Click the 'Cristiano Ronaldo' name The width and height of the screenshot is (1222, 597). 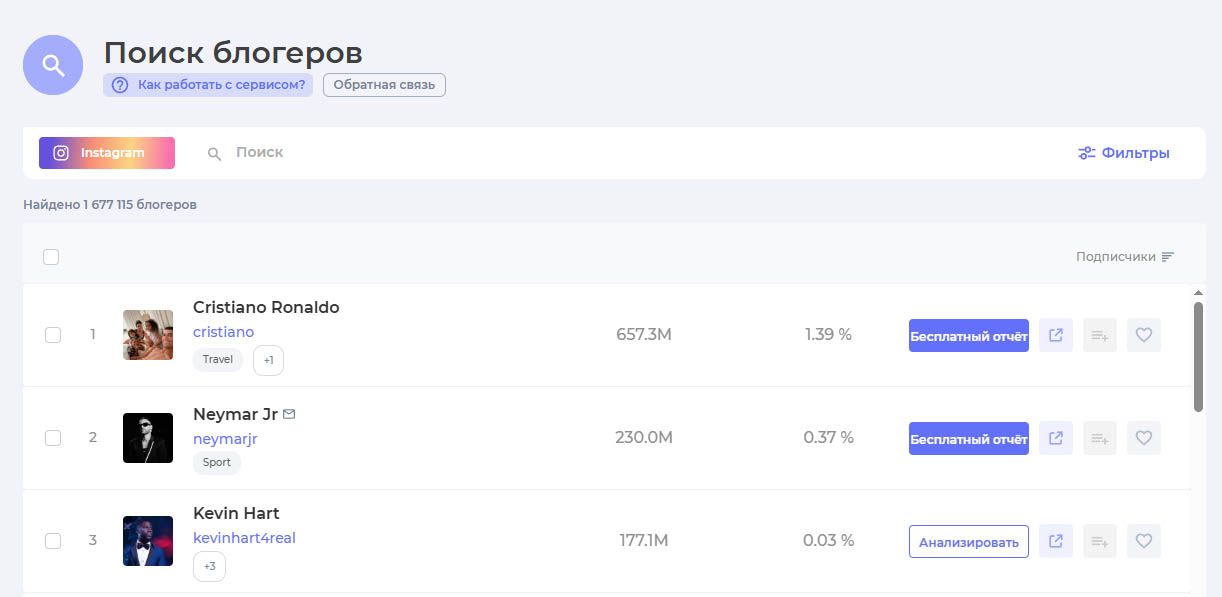(266, 308)
